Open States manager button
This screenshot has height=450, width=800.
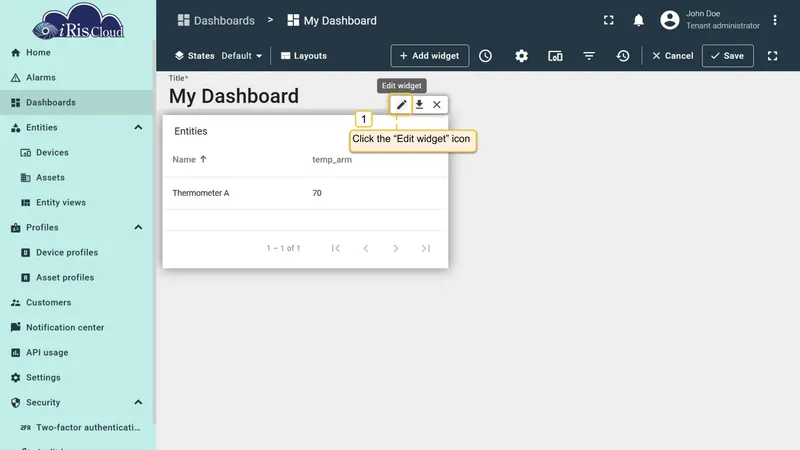(x=194, y=56)
